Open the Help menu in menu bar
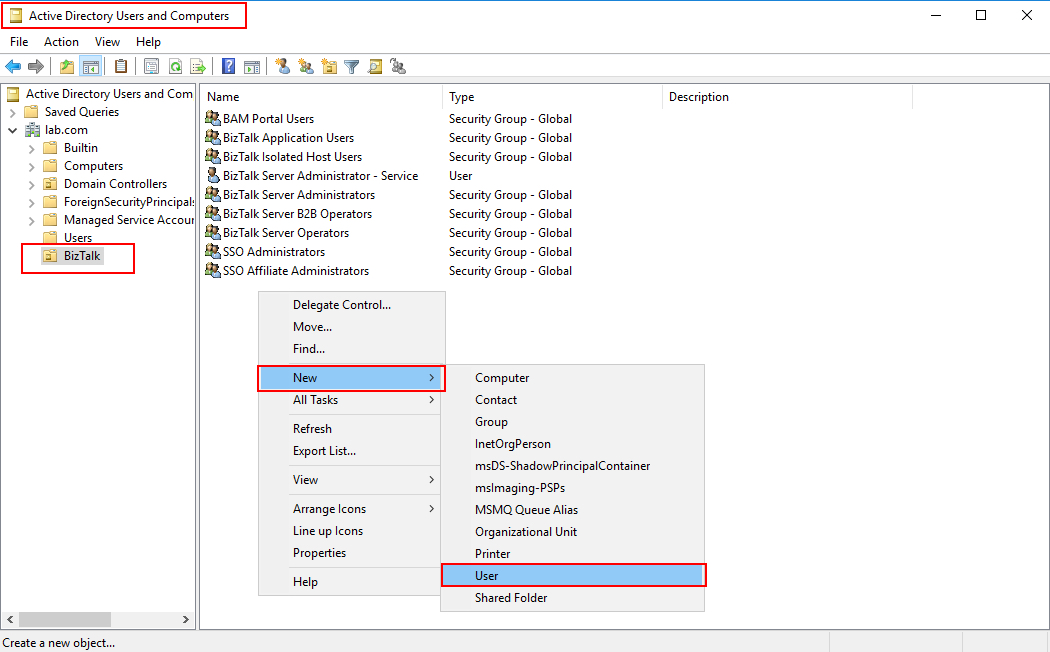 pos(148,42)
